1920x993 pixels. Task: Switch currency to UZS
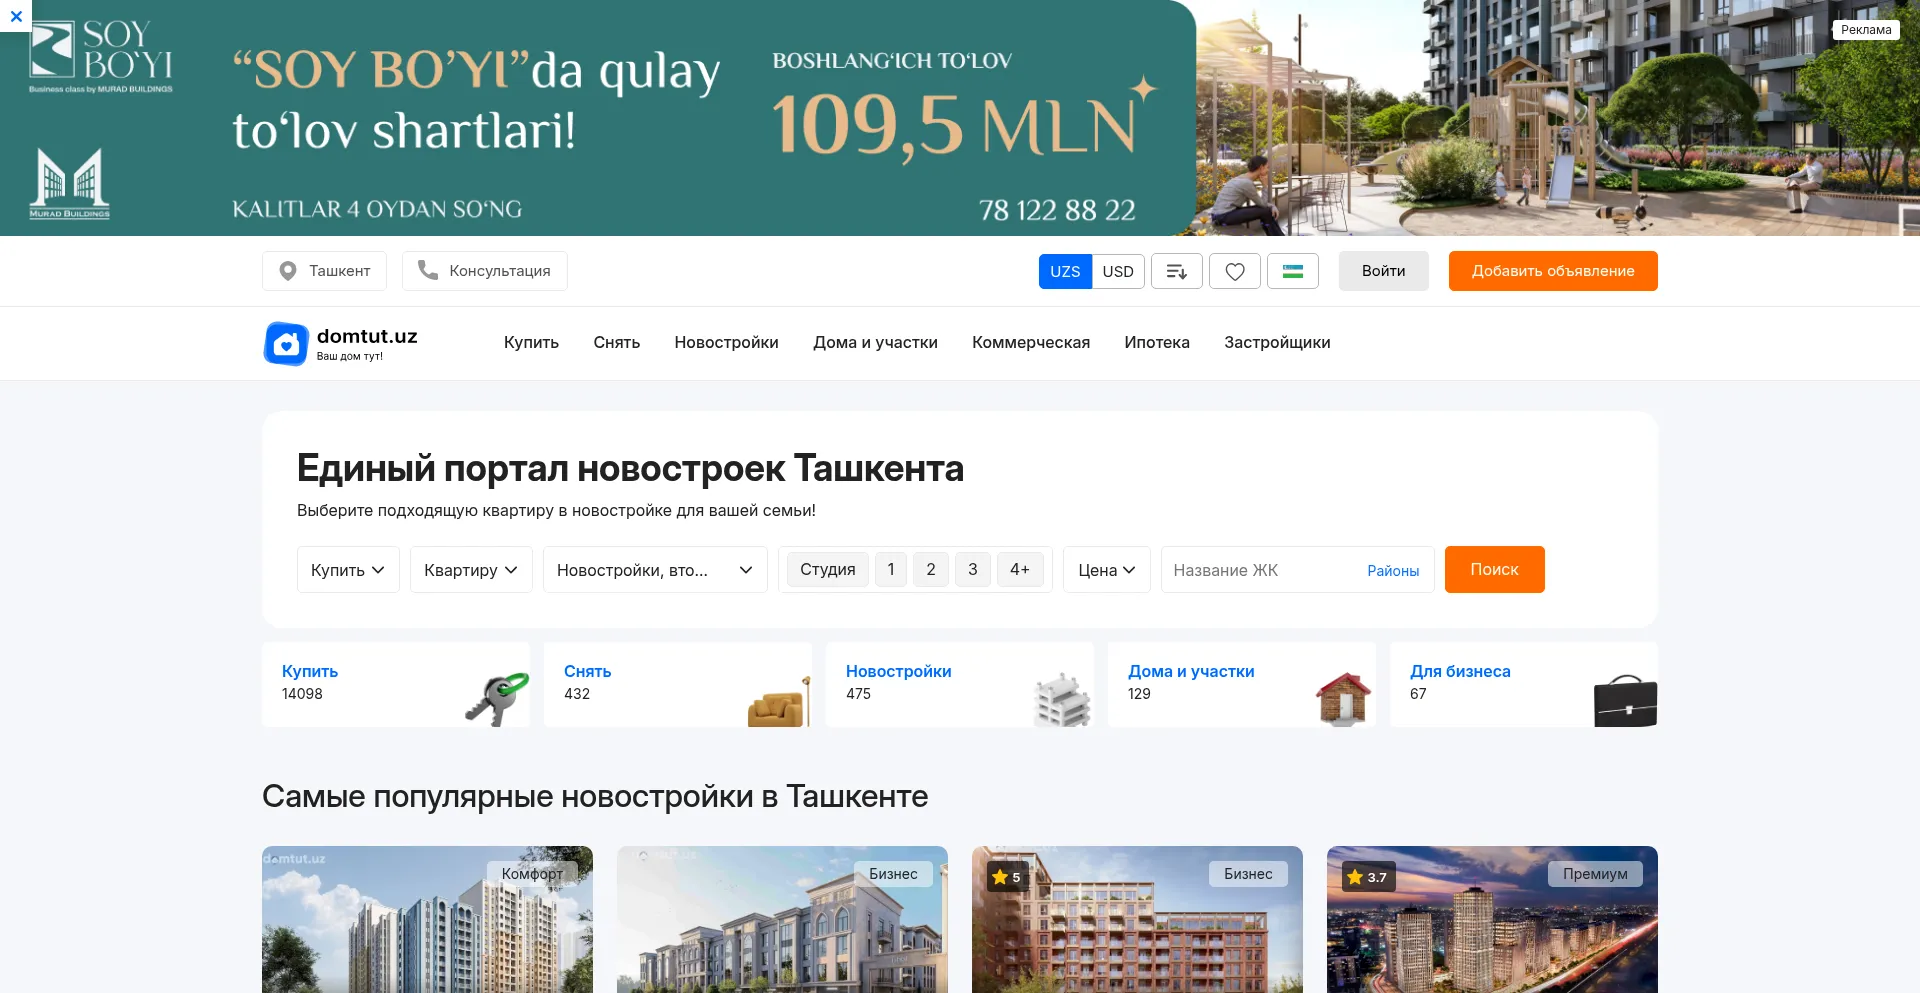[1065, 271]
